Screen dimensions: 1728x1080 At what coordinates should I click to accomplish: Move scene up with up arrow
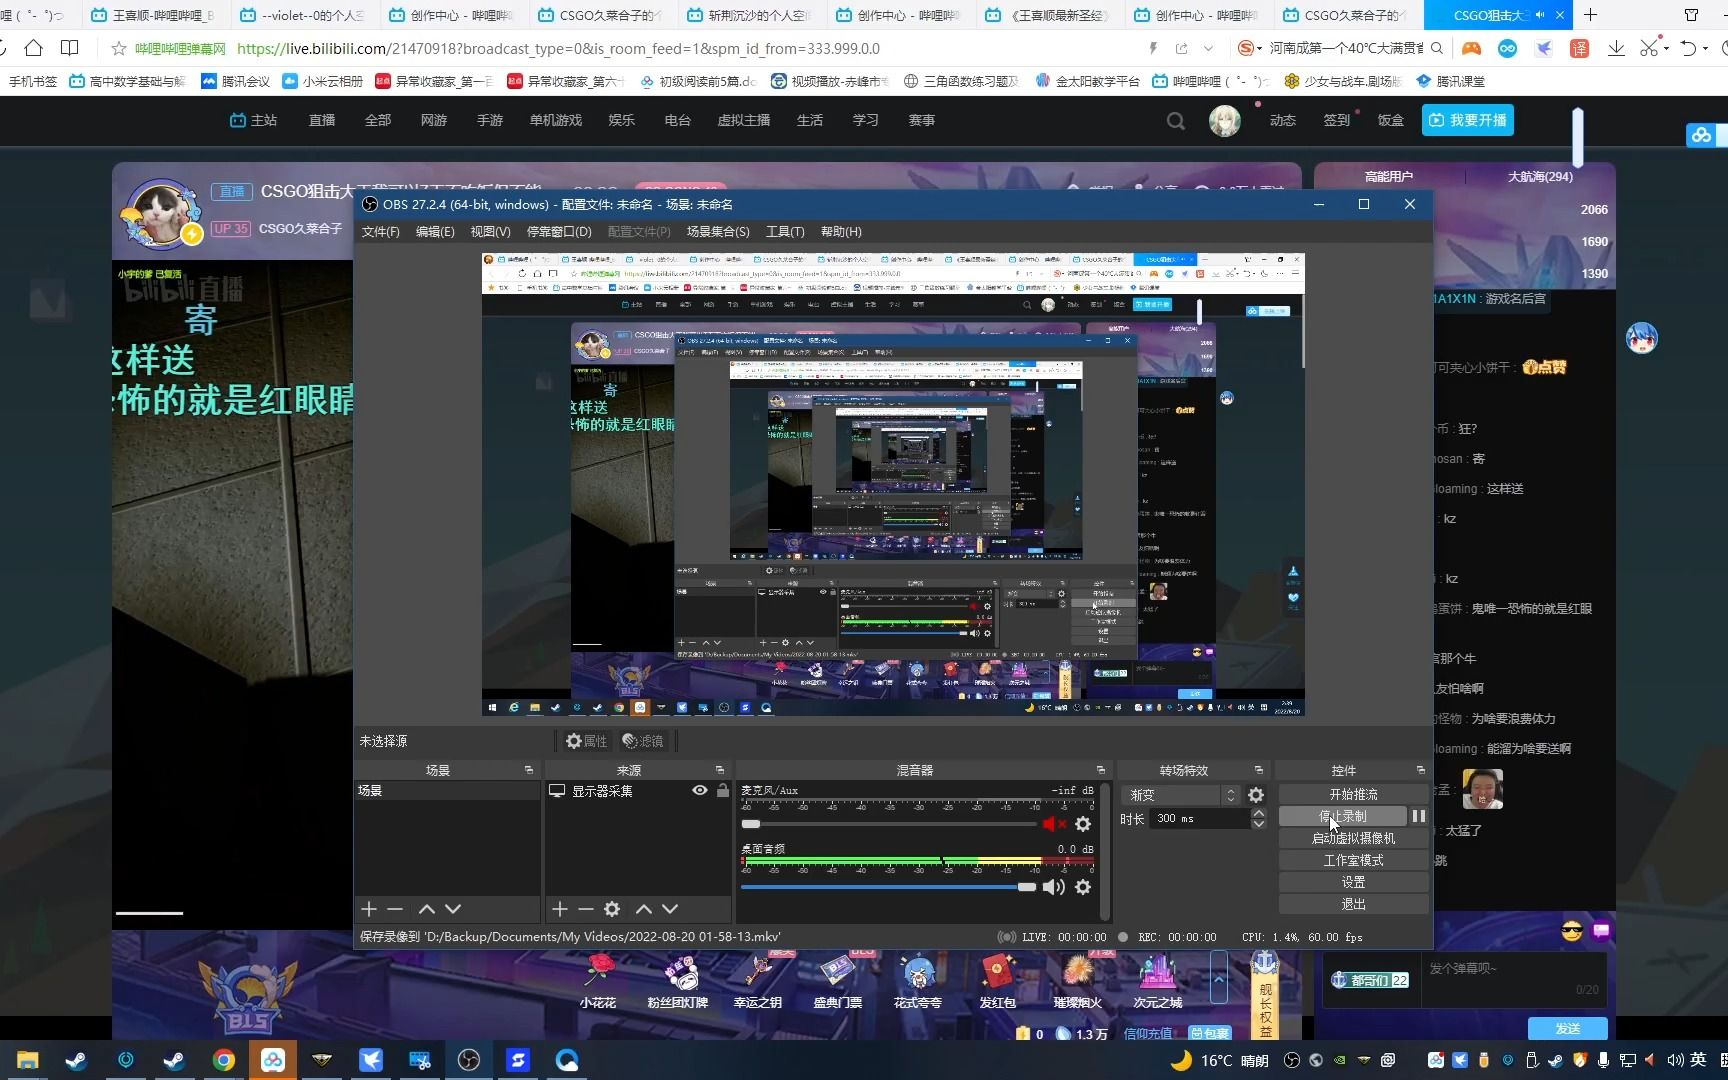point(427,909)
